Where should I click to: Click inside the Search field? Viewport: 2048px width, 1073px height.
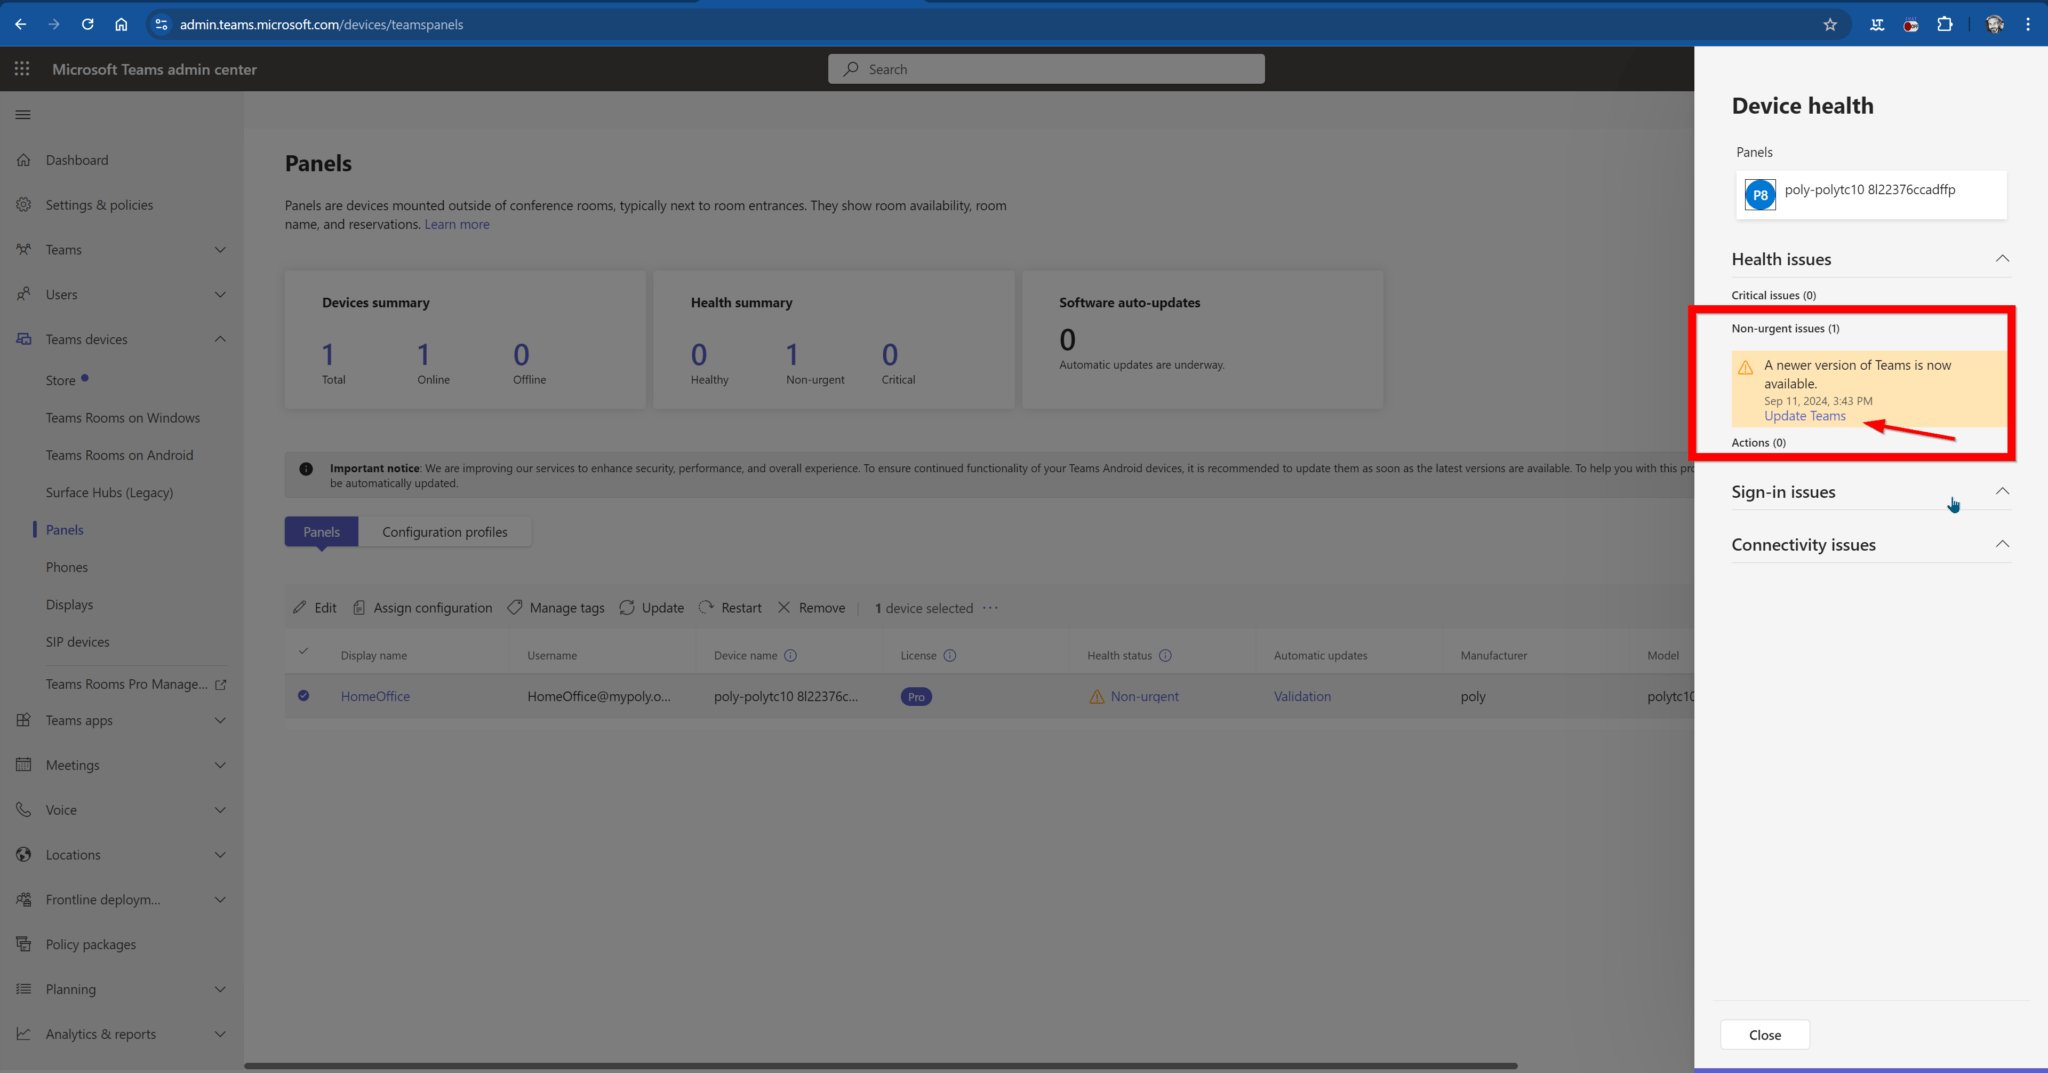pyautogui.click(x=1046, y=68)
